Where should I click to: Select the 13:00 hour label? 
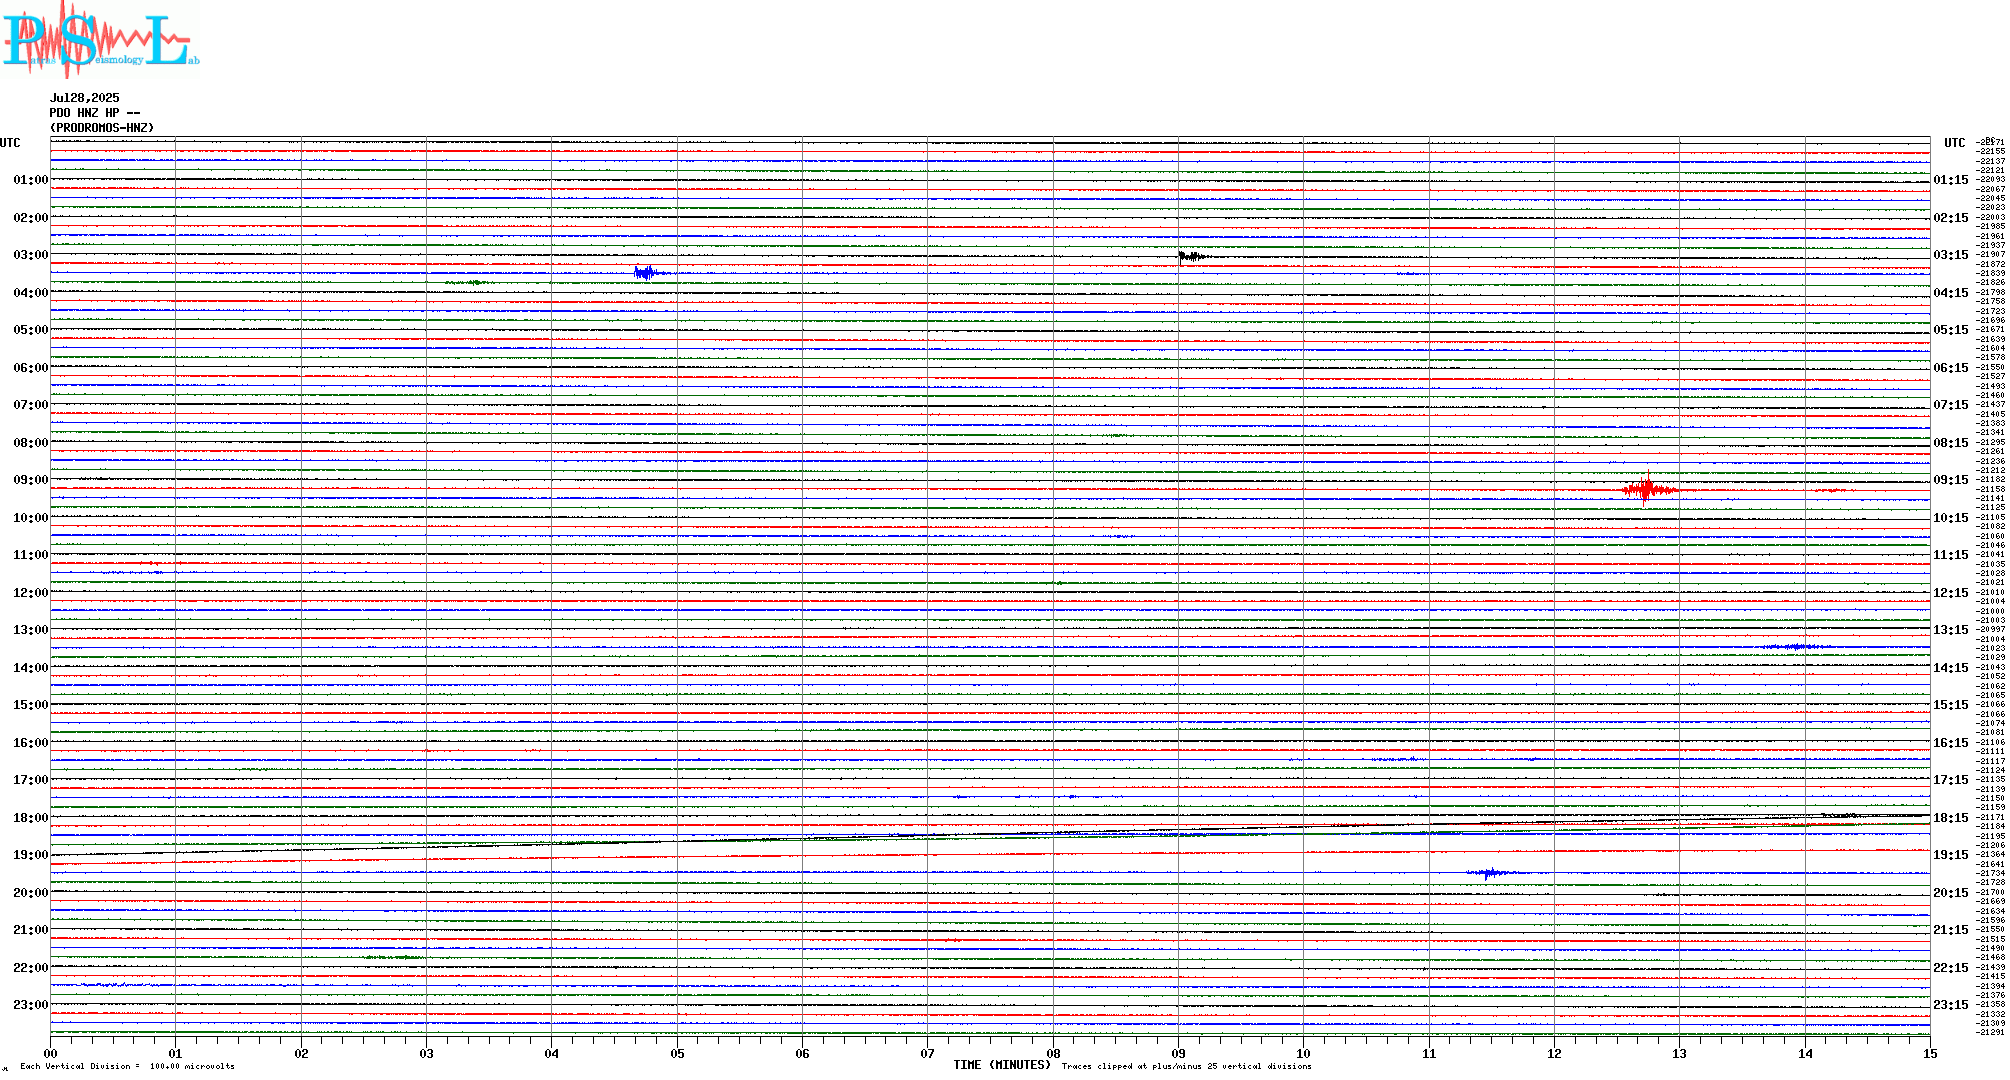coord(31,630)
